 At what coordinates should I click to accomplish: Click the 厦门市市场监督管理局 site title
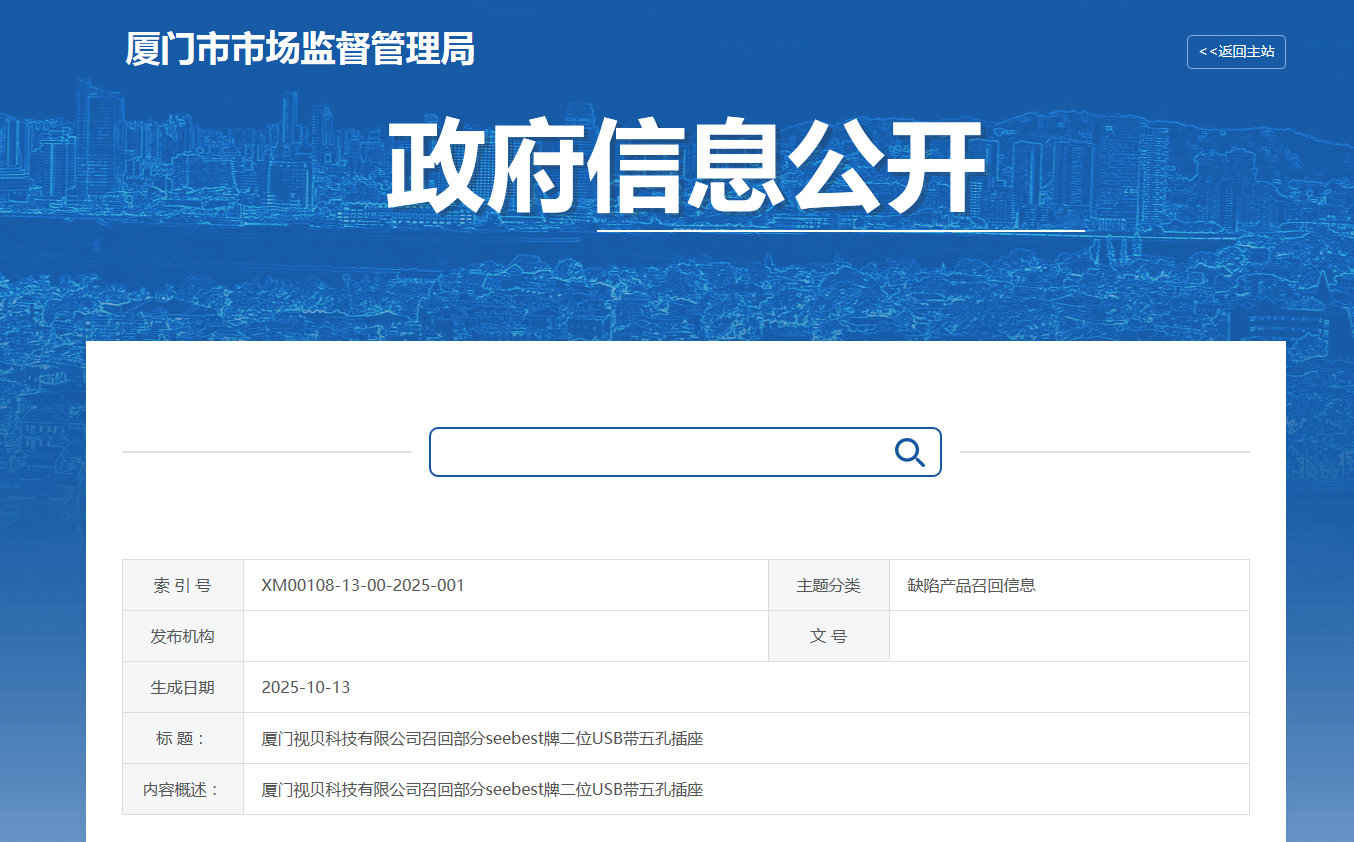coord(300,49)
